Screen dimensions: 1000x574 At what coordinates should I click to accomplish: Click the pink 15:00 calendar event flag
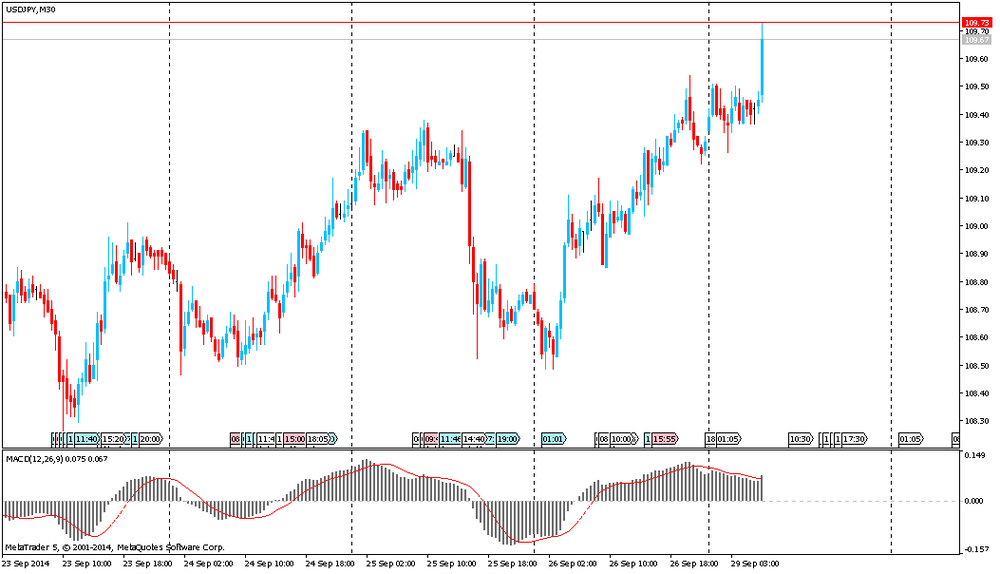click(x=294, y=439)
